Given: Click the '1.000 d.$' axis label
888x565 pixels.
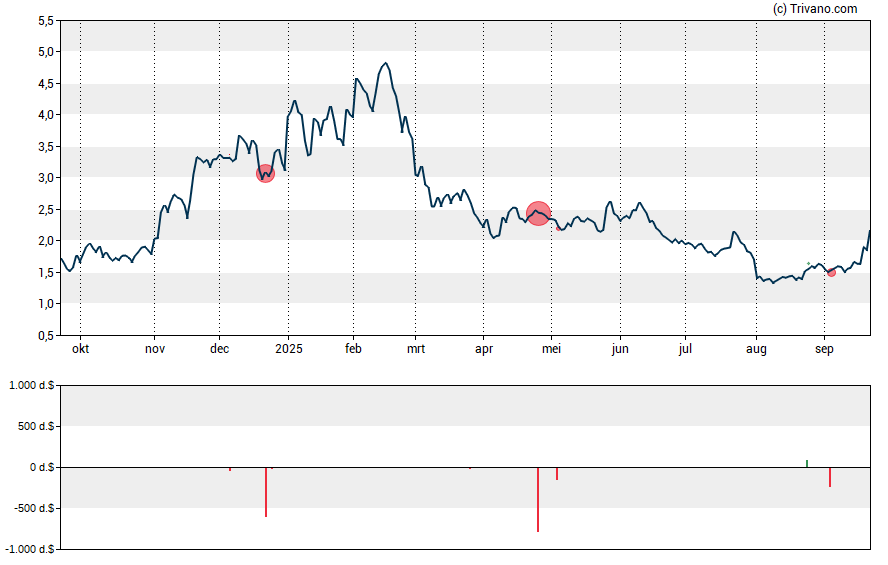Looking at the screenshot, I should (32, 386).
